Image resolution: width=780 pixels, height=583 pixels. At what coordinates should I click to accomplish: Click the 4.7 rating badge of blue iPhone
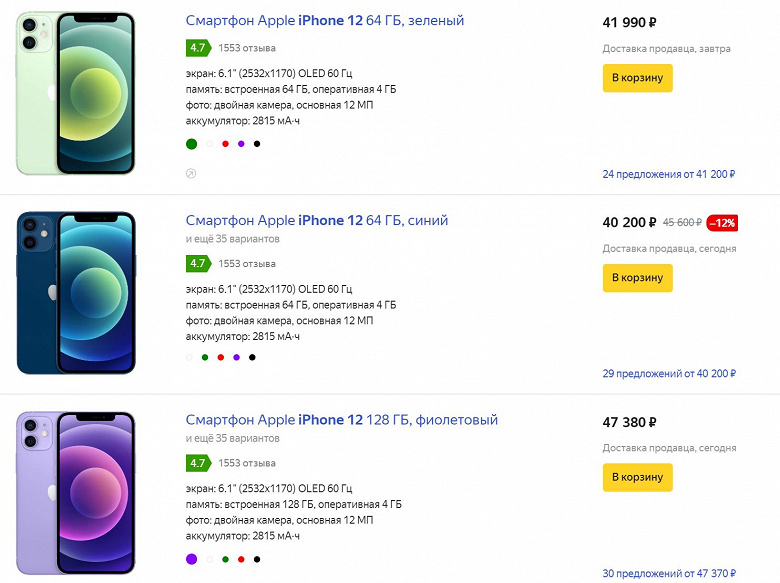click(x=197, y=264)
